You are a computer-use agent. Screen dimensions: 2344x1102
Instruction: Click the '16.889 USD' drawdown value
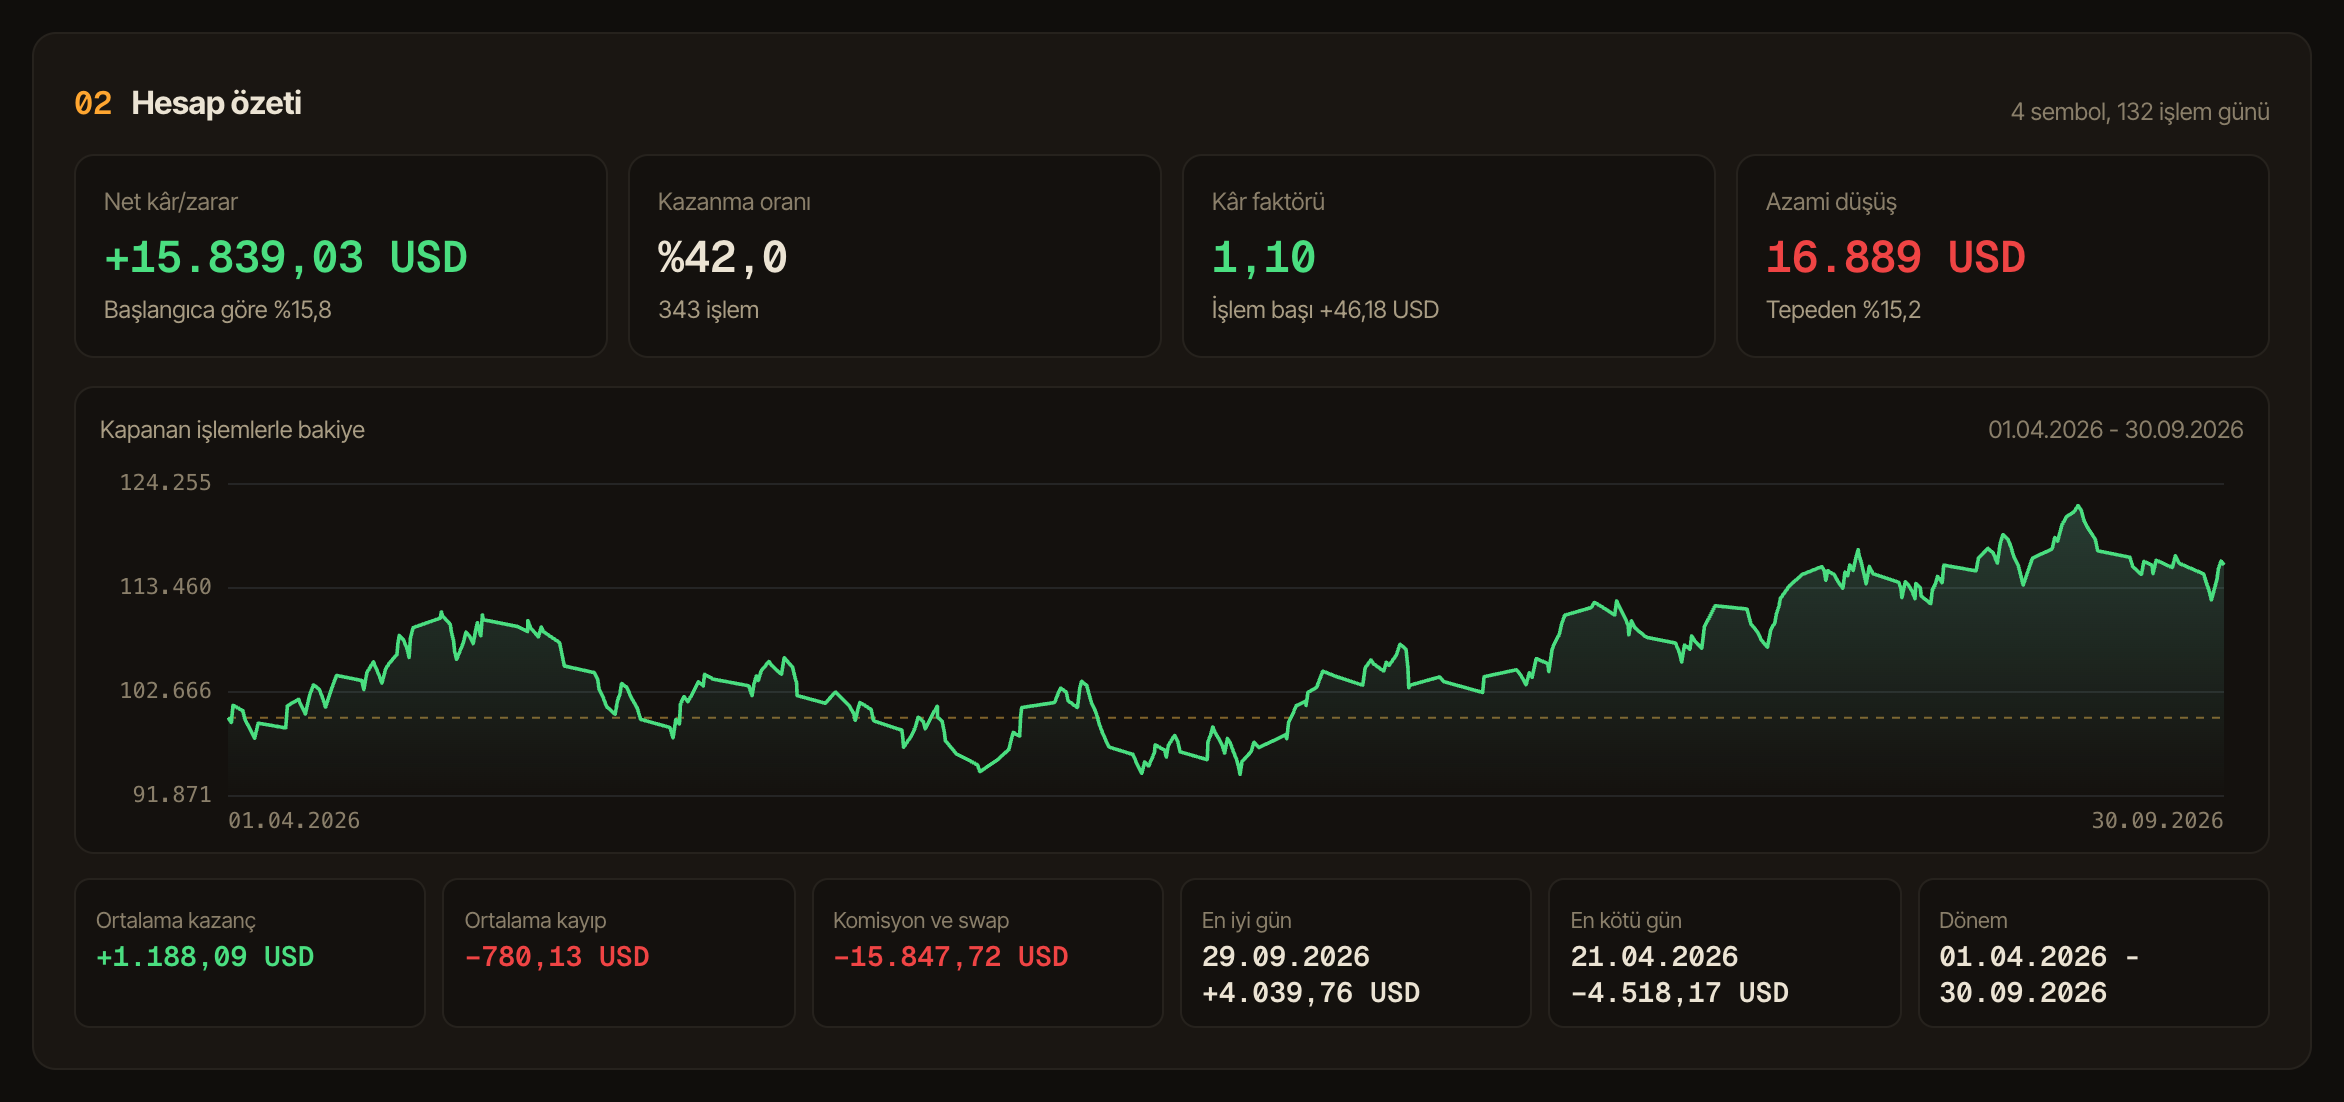pos(1895,257)
